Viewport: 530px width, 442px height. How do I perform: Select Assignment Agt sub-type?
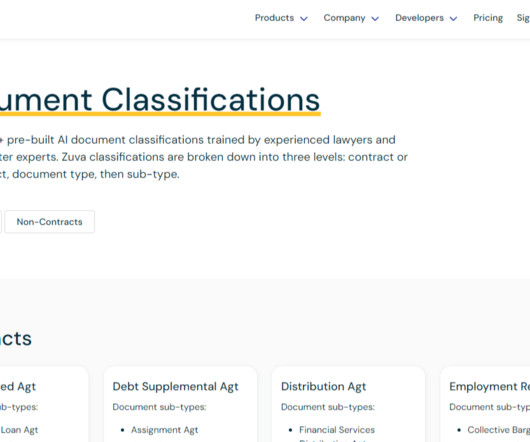tap(165, 430)
